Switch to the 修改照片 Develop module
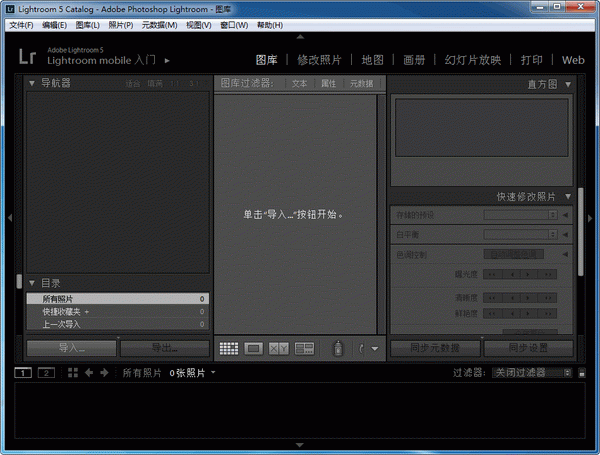 [x=319, y=60]
